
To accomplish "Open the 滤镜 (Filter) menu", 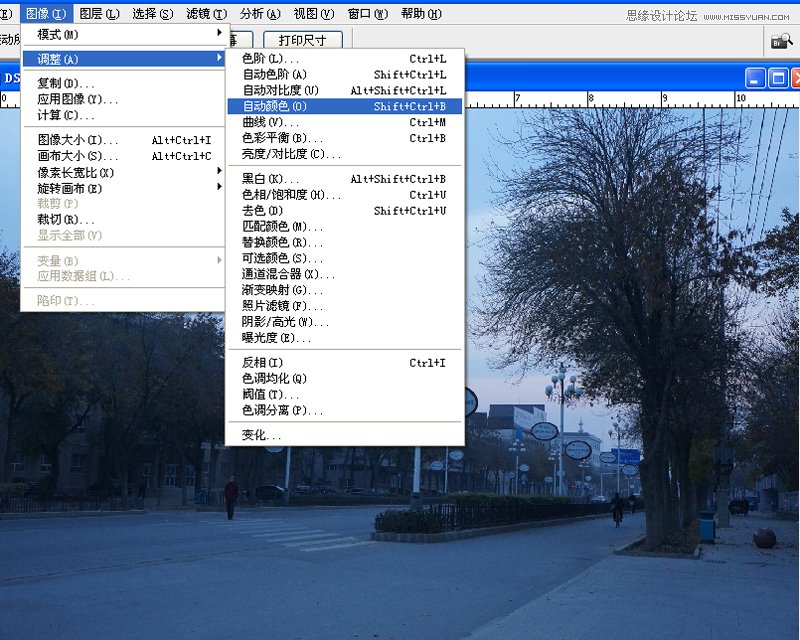I will click(x=206, y=14).
